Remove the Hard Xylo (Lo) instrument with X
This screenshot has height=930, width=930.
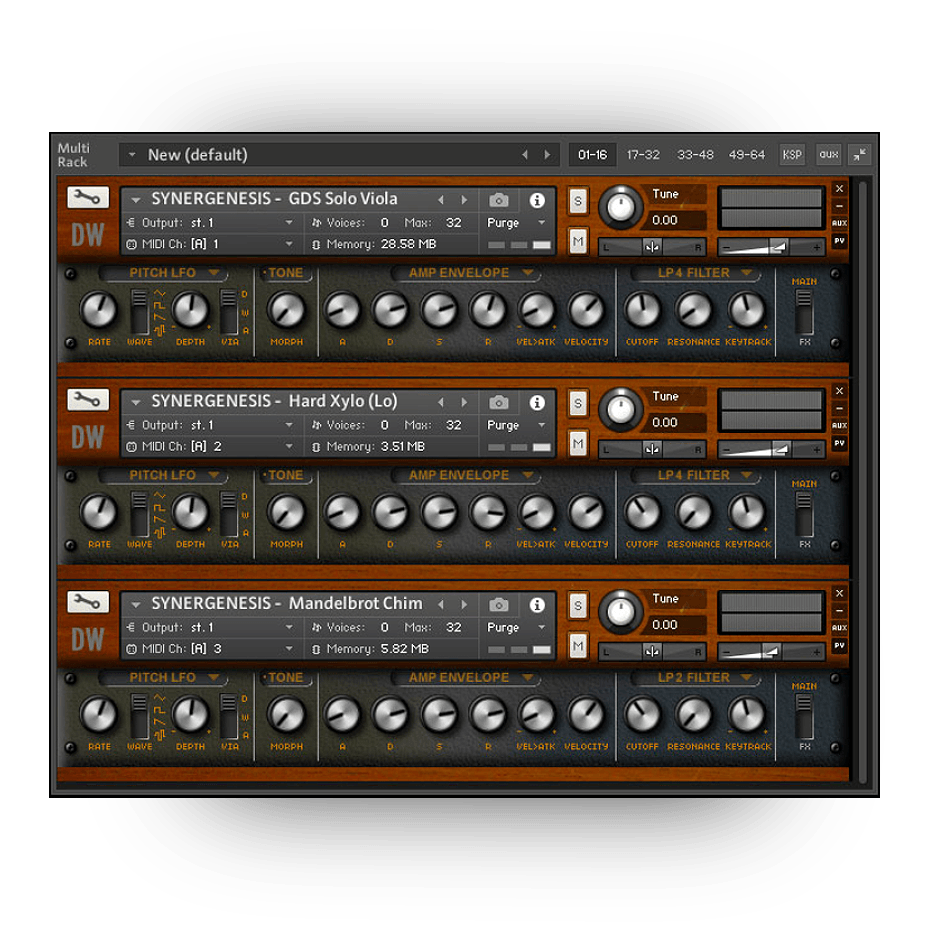(x=839, y=391)
